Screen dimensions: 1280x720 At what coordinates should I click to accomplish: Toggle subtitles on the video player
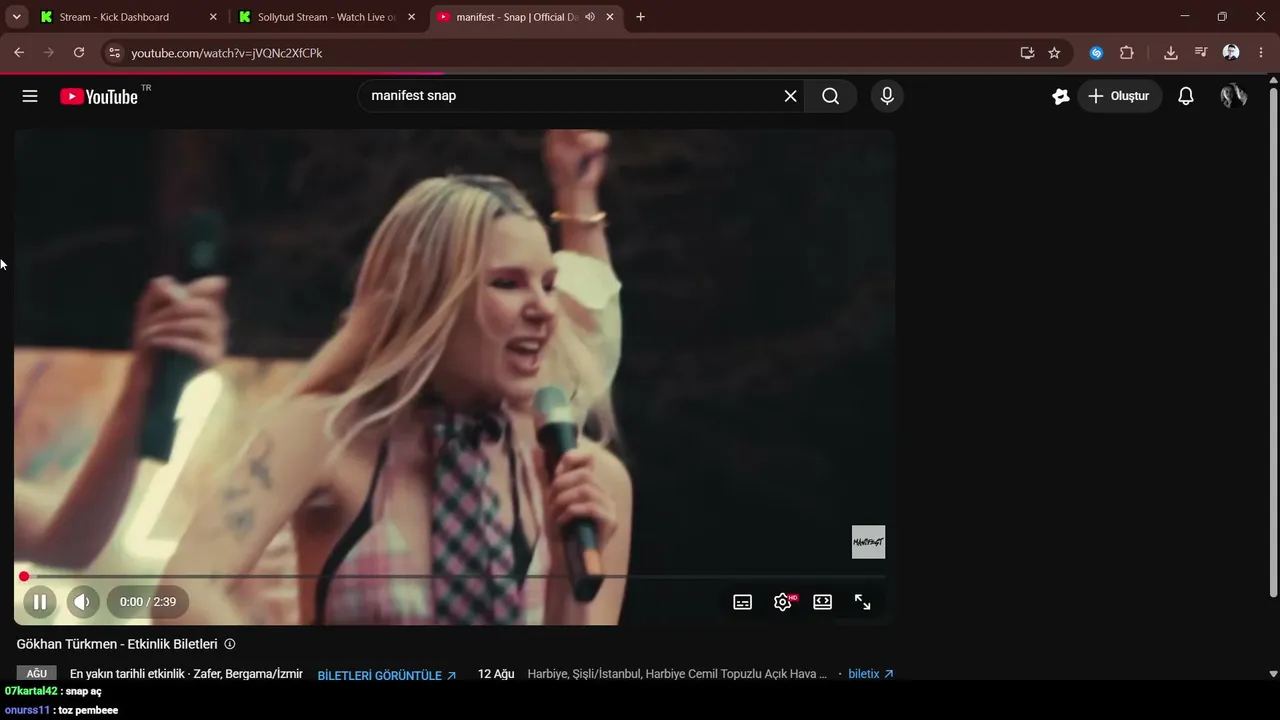tap(742, 602)
